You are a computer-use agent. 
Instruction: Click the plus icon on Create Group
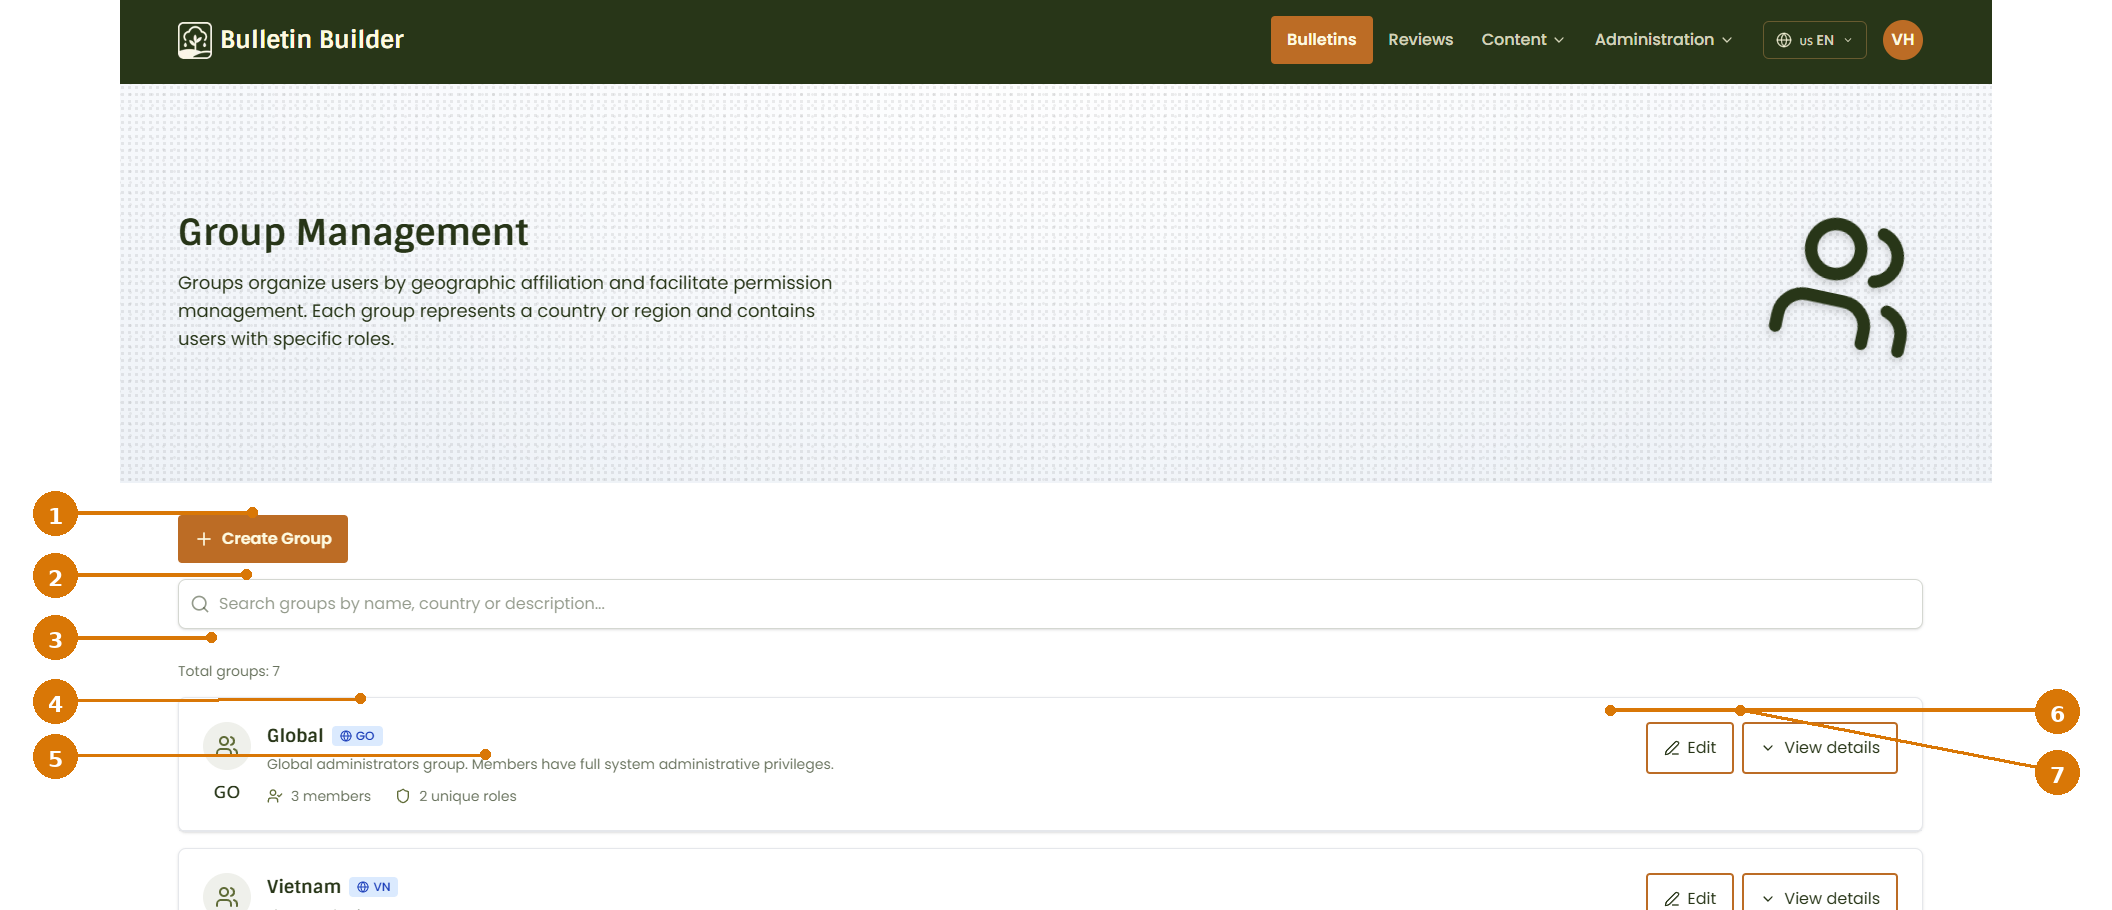[204, 539]
